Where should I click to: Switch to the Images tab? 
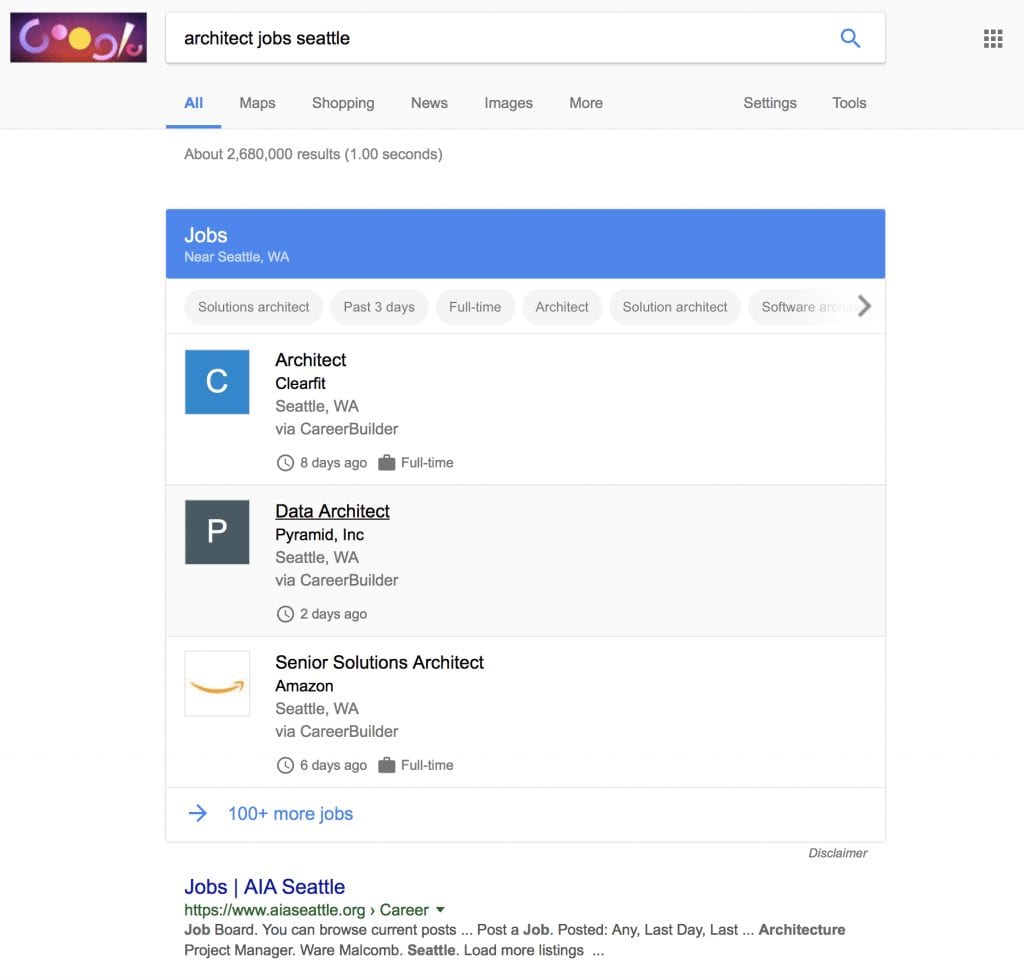[508, 103]
